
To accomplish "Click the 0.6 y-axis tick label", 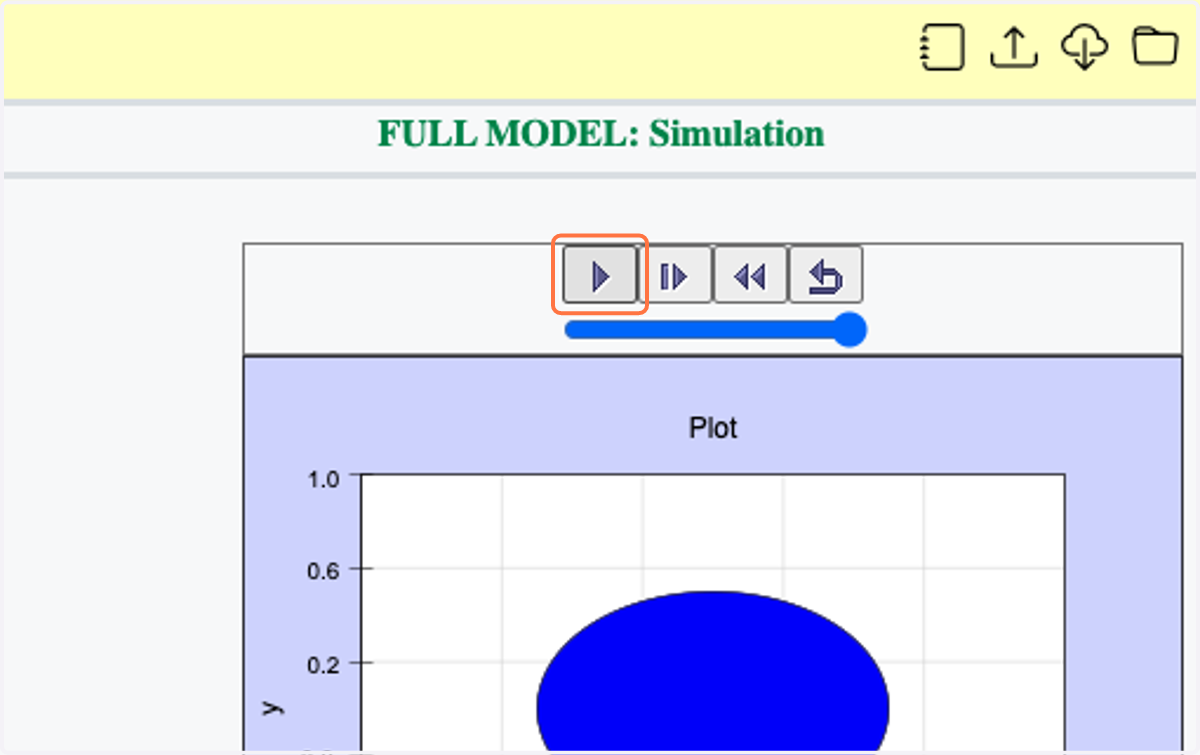I will coord(324,571).
